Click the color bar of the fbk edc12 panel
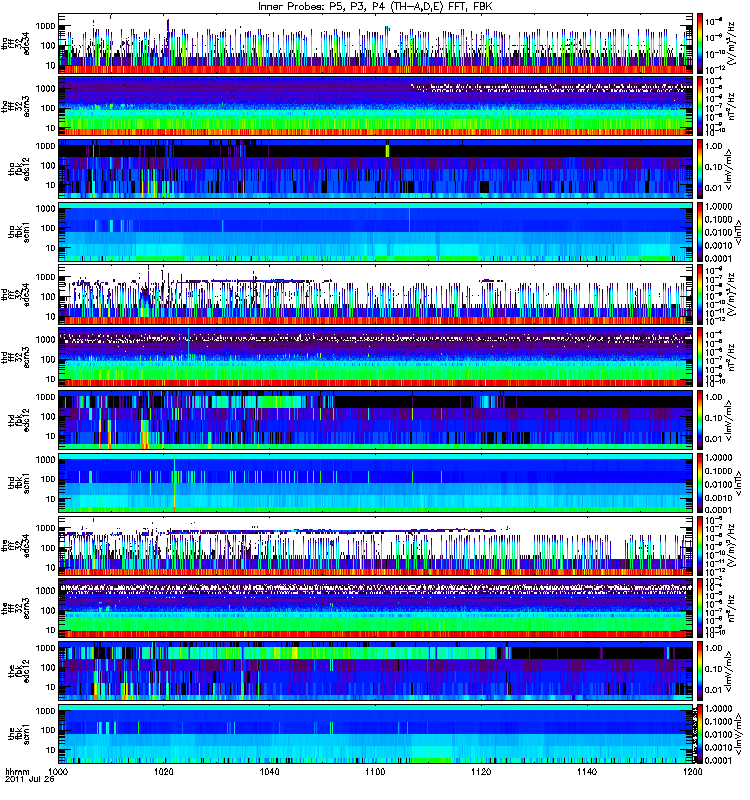Viewport: 750px width, 800px height. coord(701,671)
